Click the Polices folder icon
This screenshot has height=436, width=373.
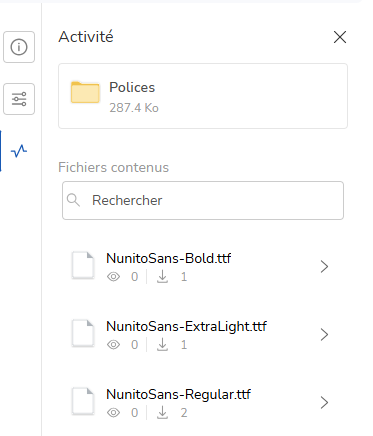click(85, 92)
